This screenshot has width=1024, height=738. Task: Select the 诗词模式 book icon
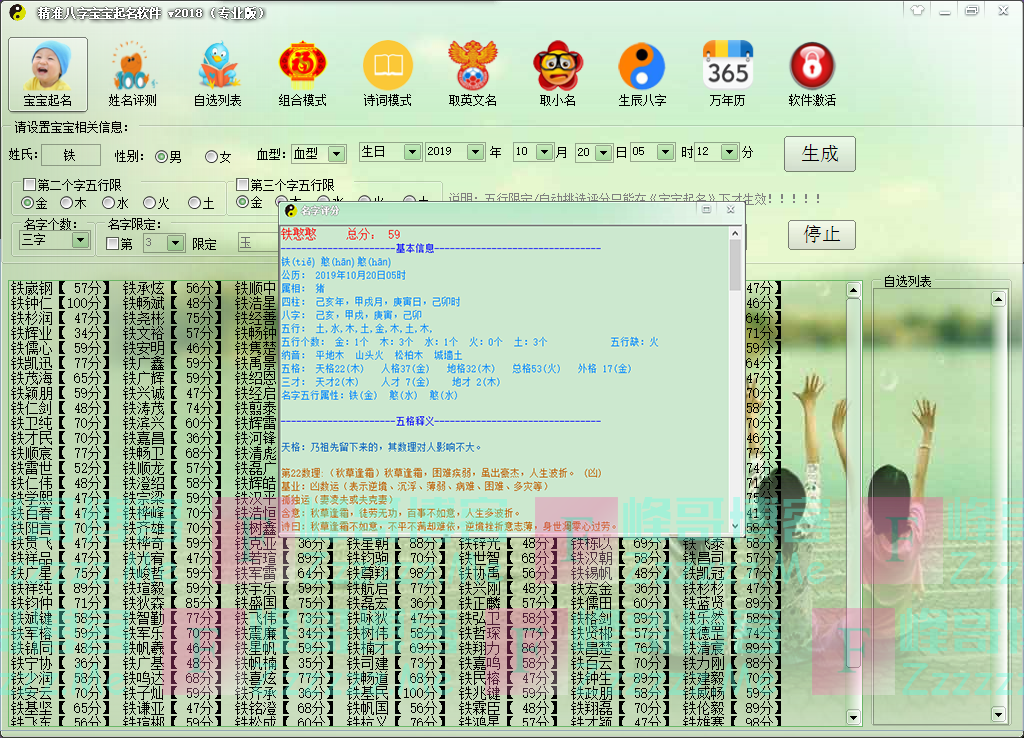tap(387, 74)
